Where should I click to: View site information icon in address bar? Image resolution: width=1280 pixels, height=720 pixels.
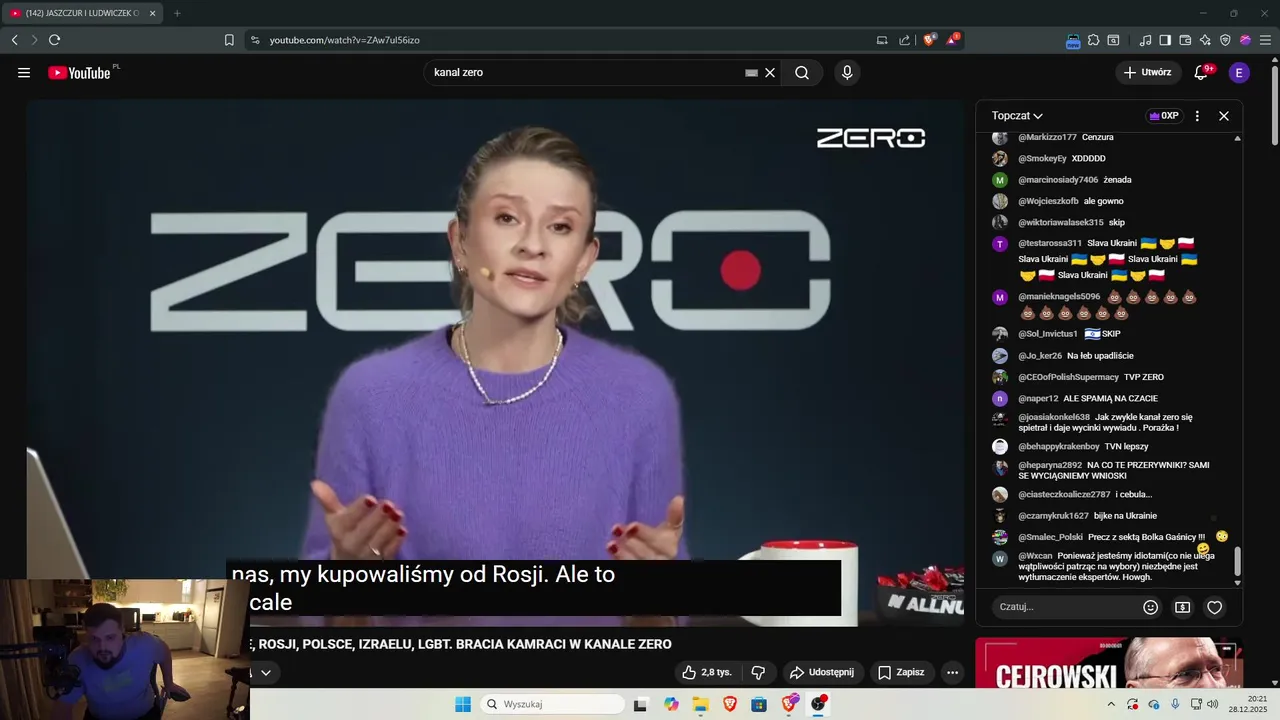coord(255,40)
